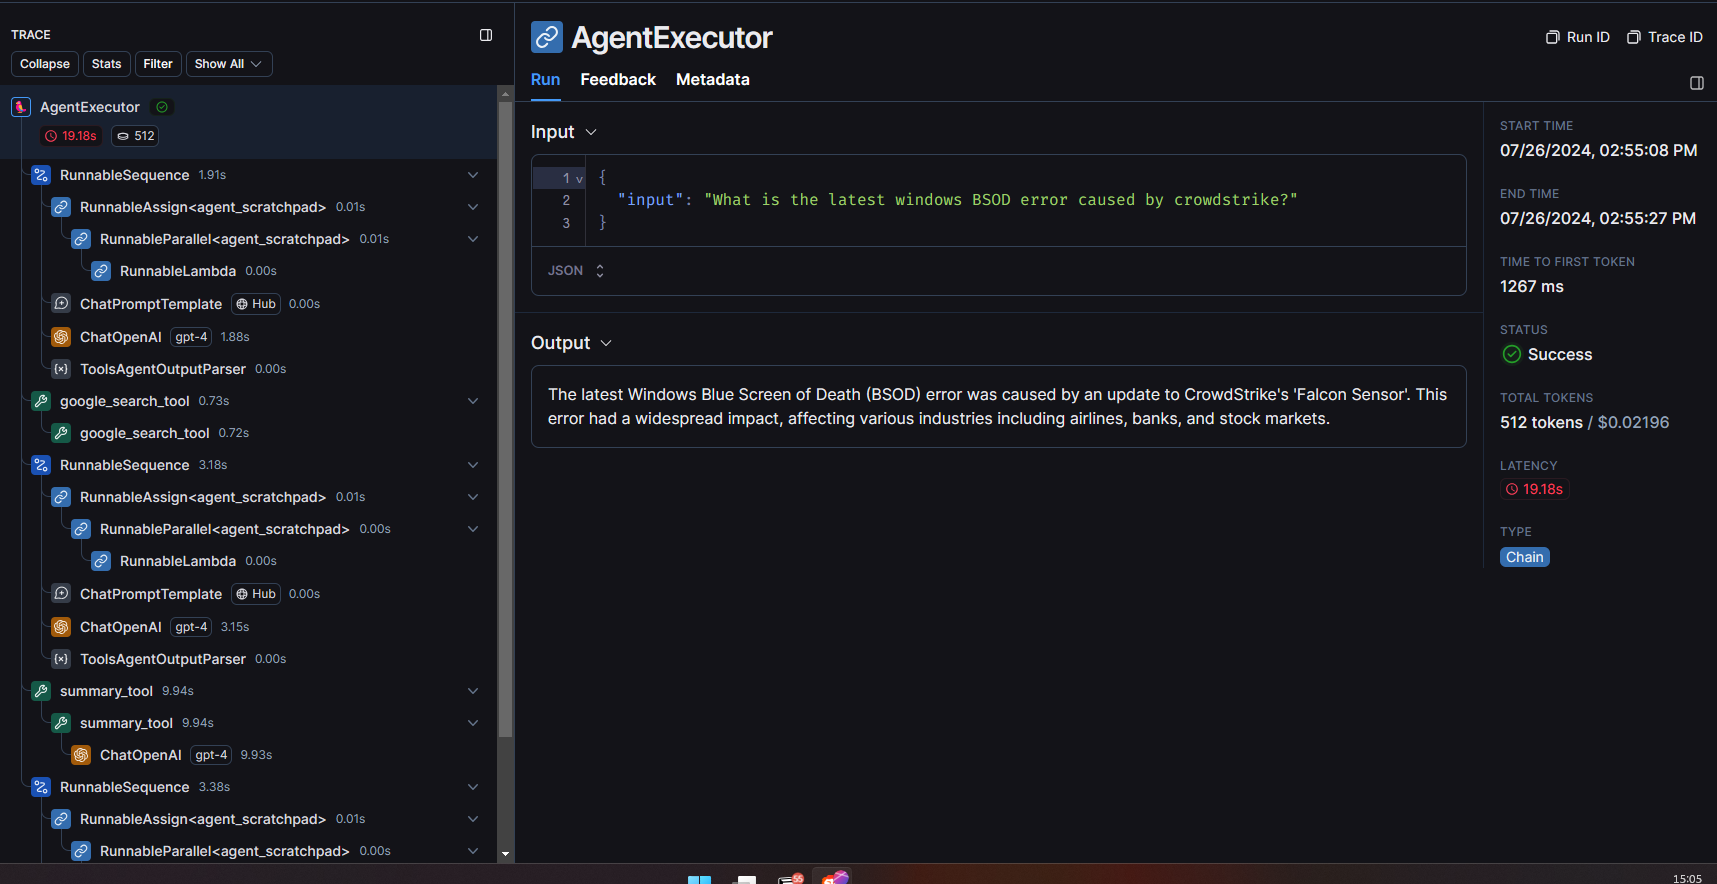Click the Hub badge on first ChatPromptTemplate
This screenshot has width=1717, height=884.
click(x=256, y=304)
